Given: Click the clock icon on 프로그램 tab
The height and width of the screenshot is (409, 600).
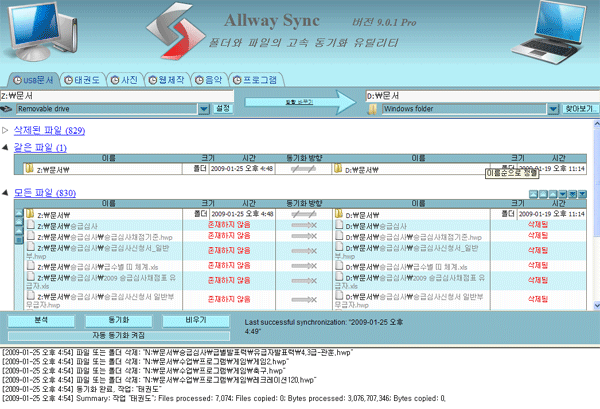Looking at the screenshot, I should (237, 80).
